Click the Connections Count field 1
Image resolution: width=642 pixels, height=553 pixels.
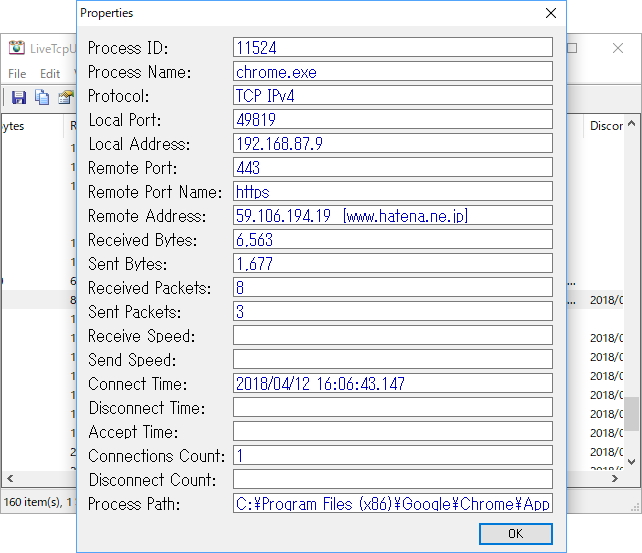393,455
